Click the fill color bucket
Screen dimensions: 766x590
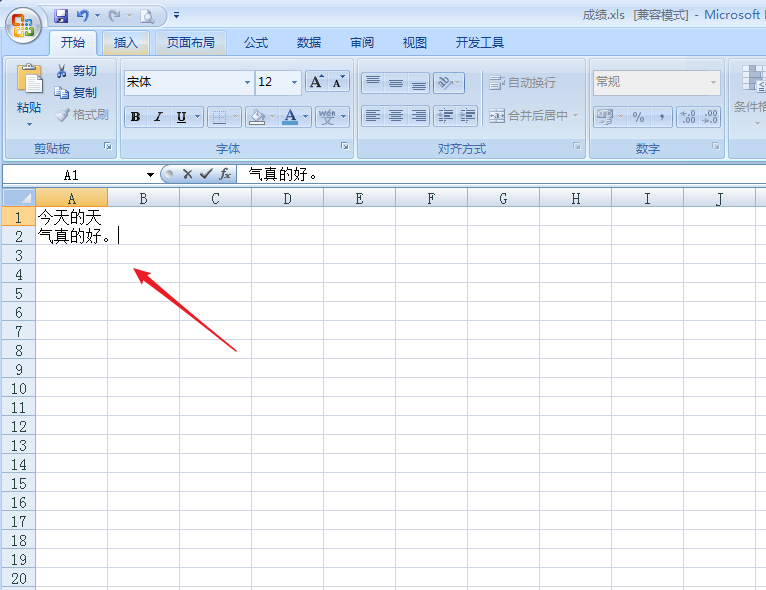click(257, 117)
